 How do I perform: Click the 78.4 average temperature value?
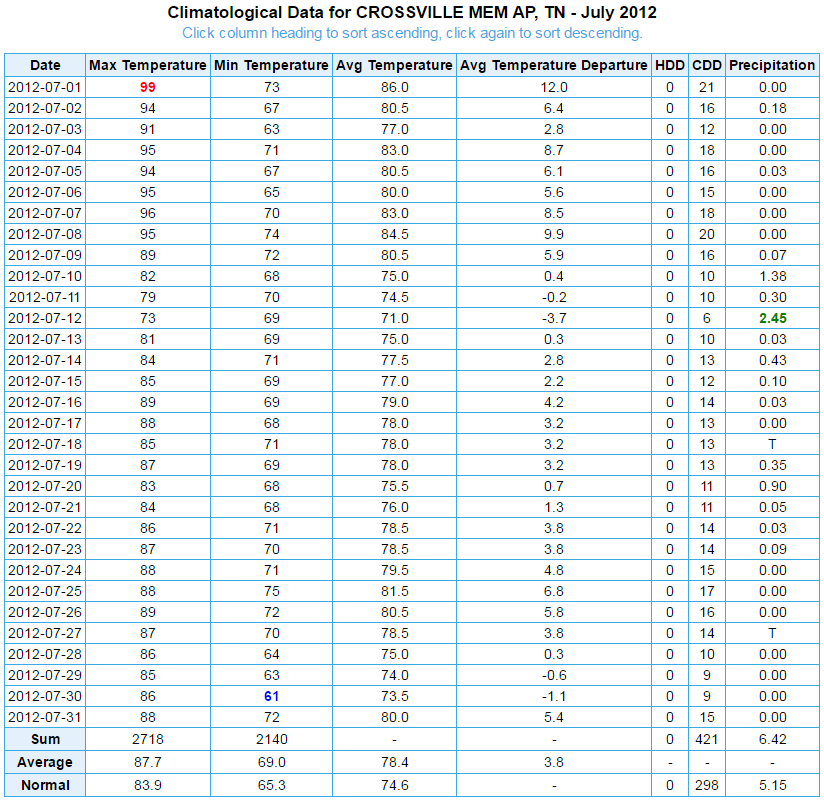click(395, 763)
